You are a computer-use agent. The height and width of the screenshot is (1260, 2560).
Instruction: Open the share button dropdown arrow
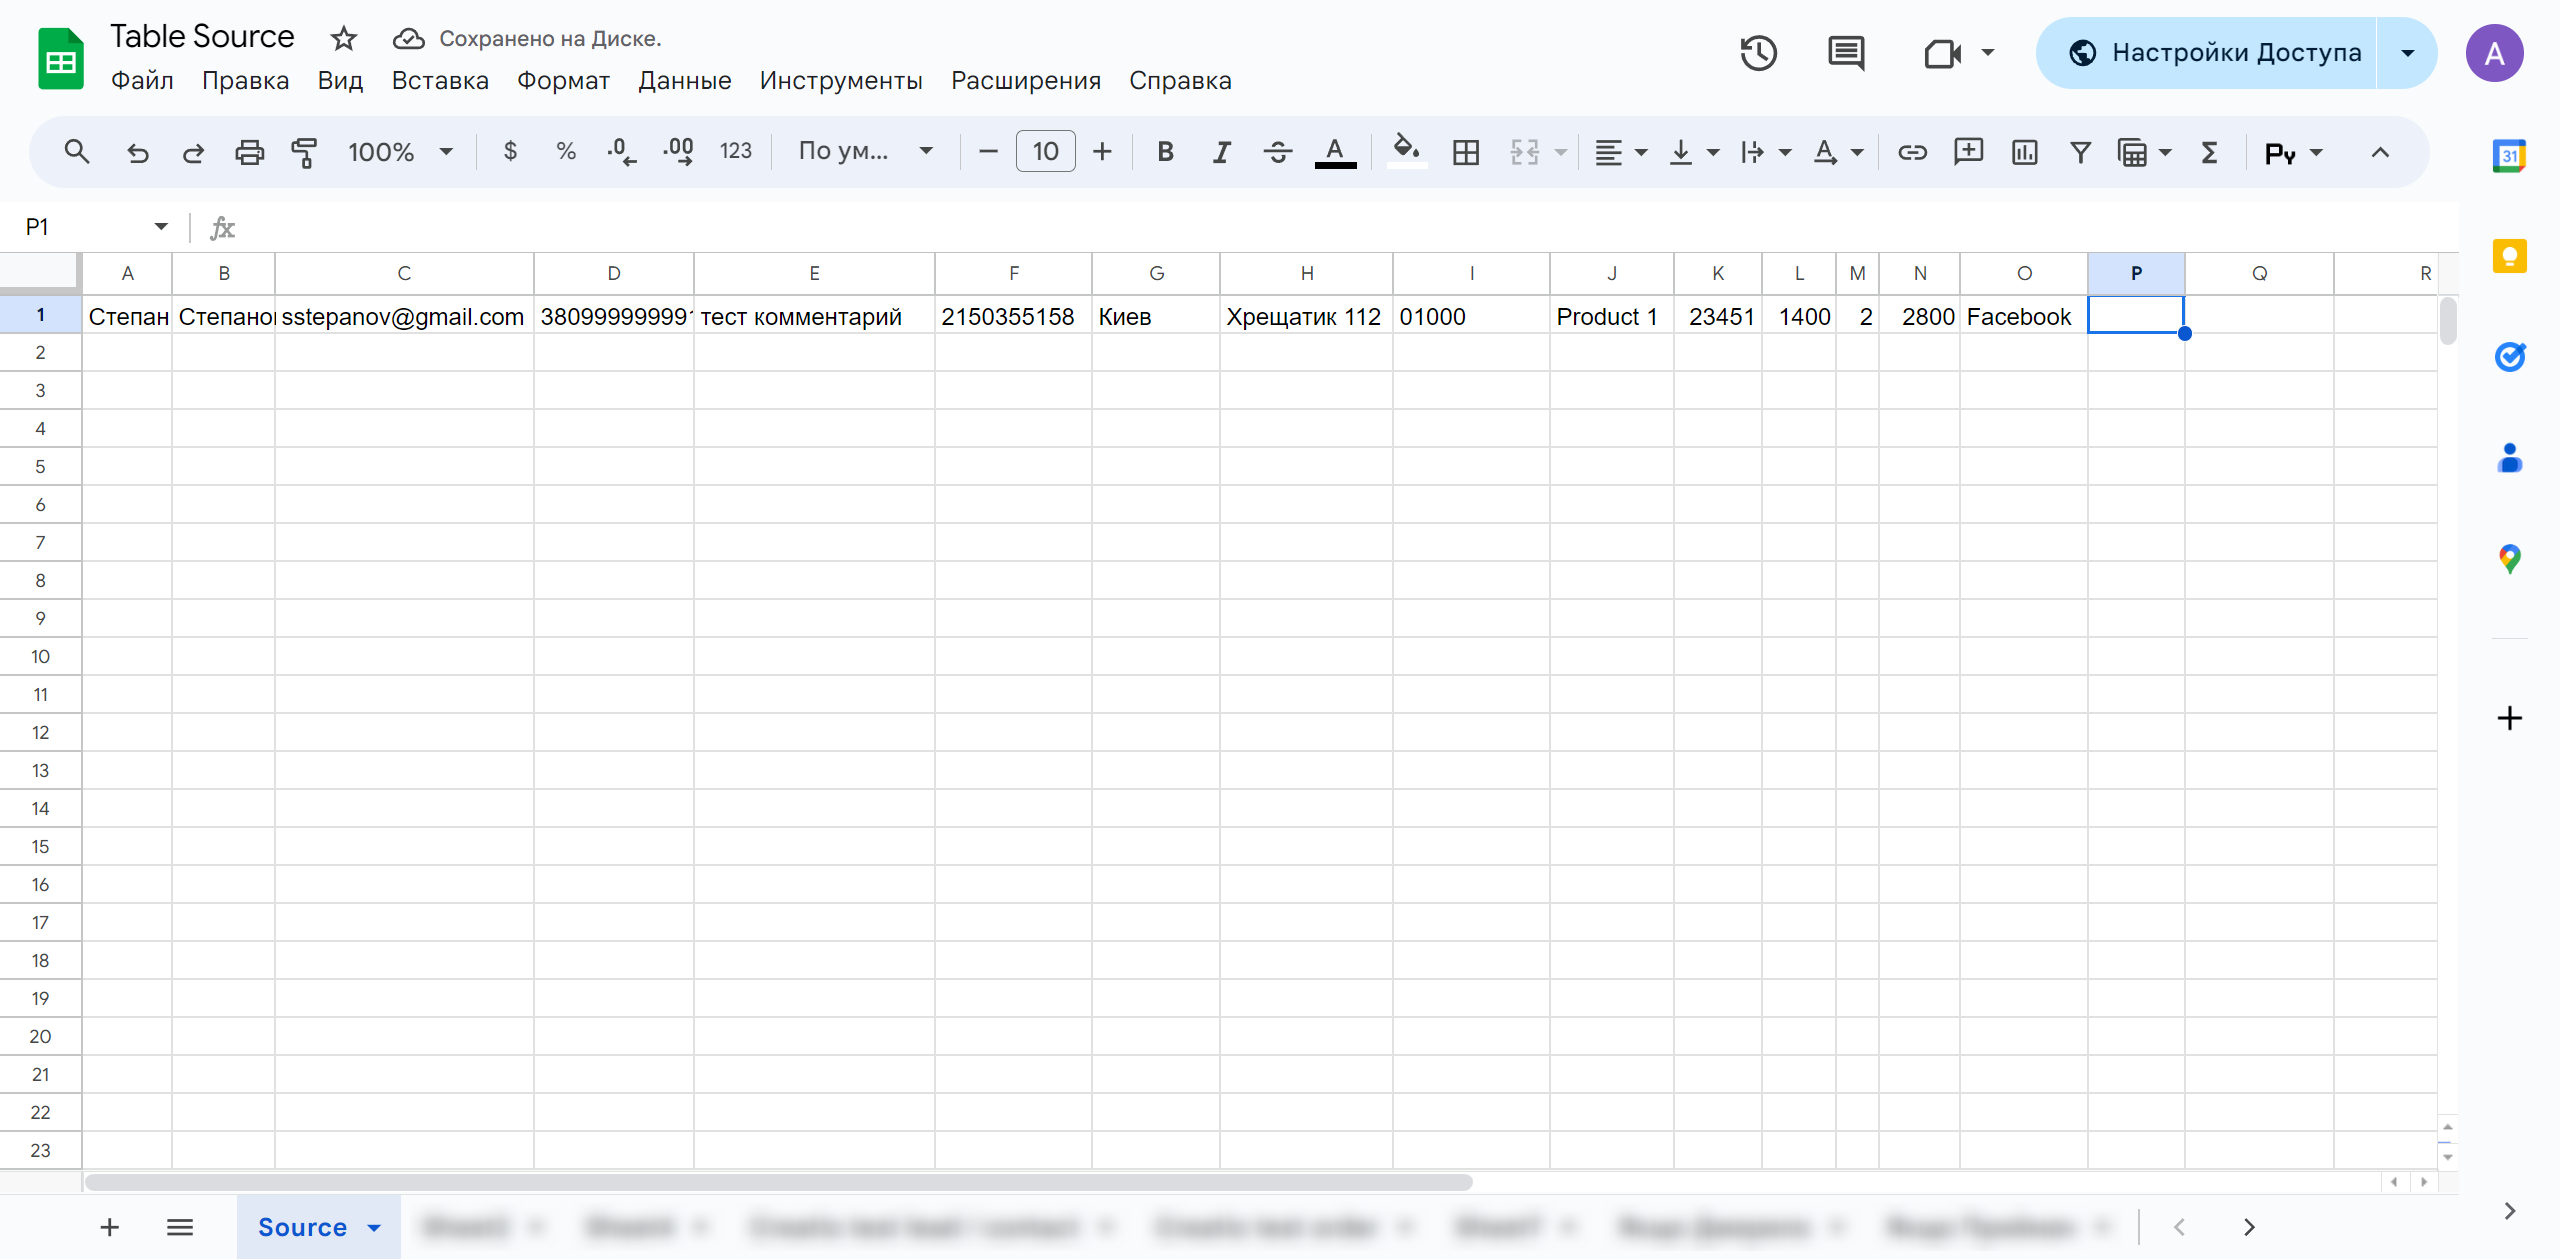(x=2408, y=53)
